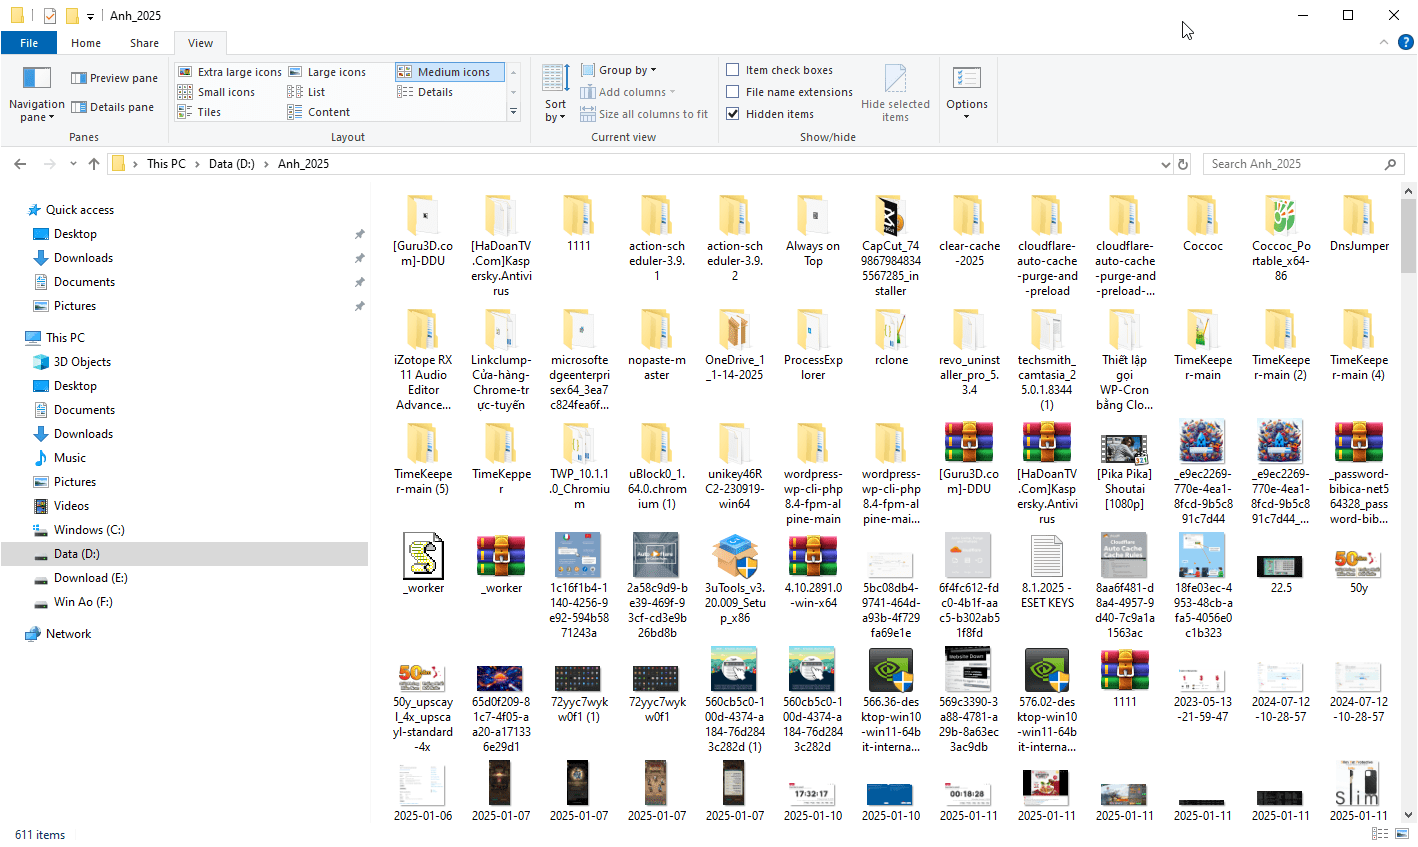
Task: Select Content layout
Action: (319, 112)
